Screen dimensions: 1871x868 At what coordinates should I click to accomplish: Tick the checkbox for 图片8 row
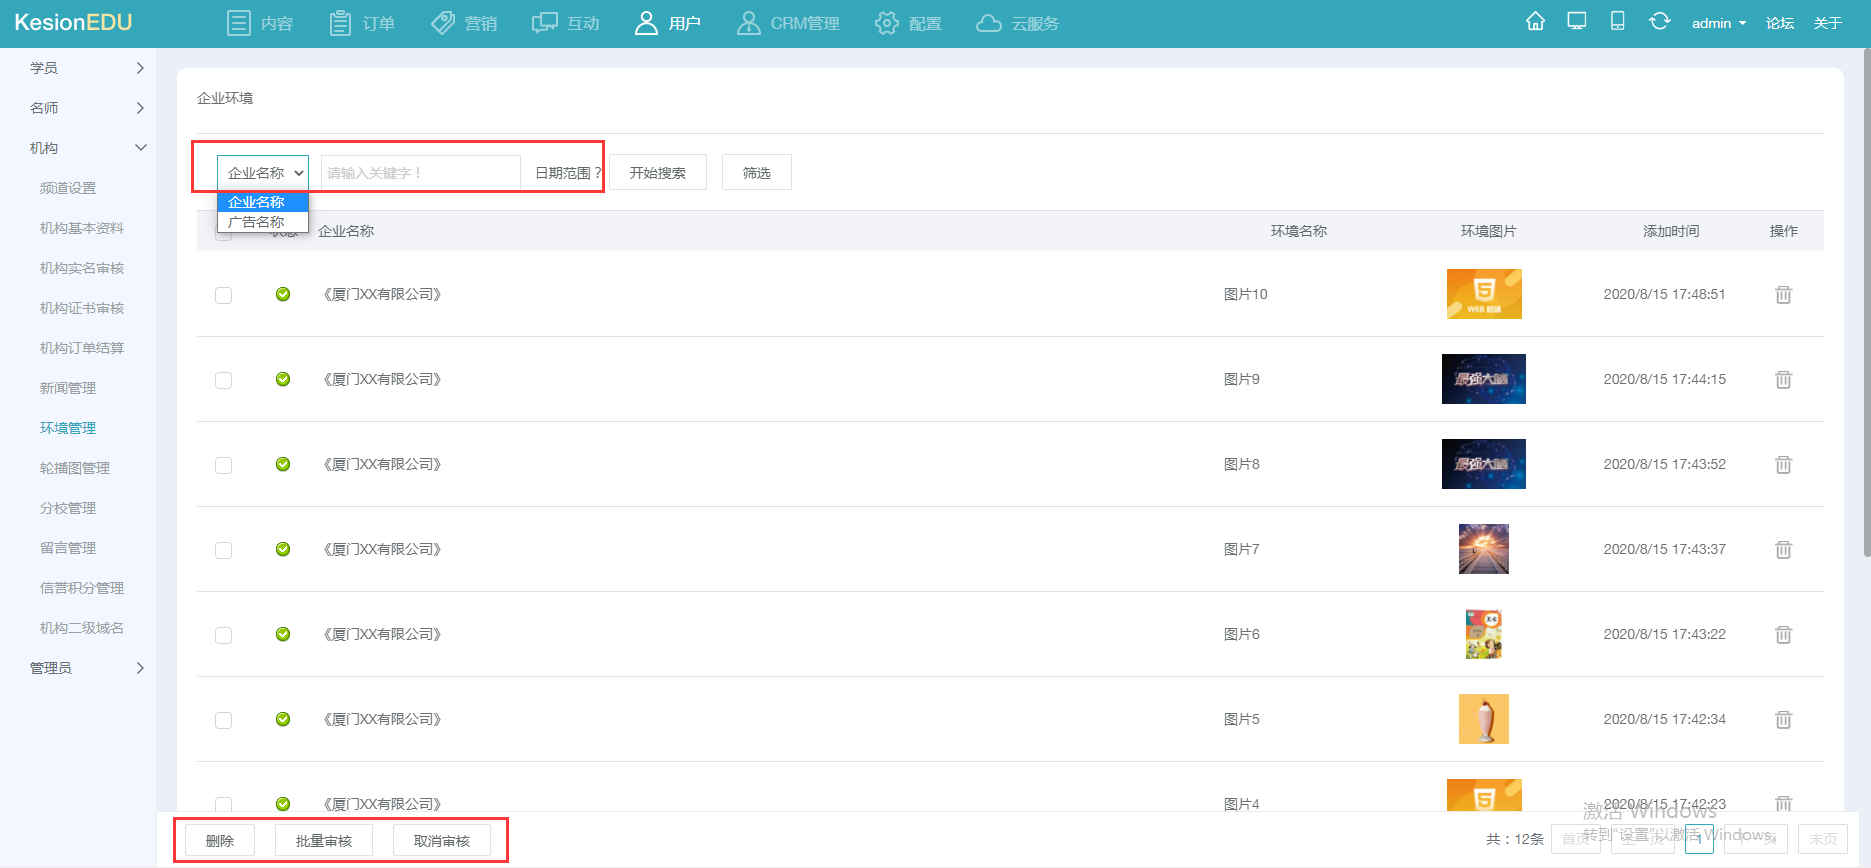coord(223,465)
